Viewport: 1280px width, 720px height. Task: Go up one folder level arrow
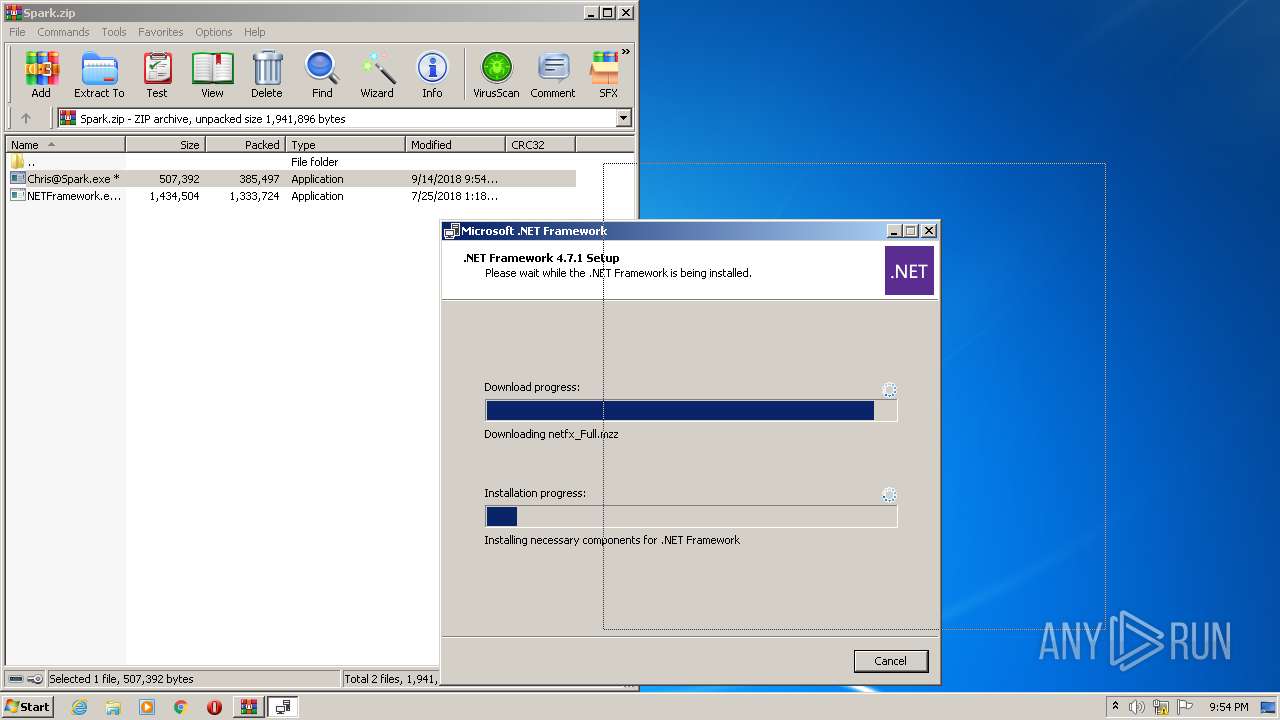click(26, 118)
